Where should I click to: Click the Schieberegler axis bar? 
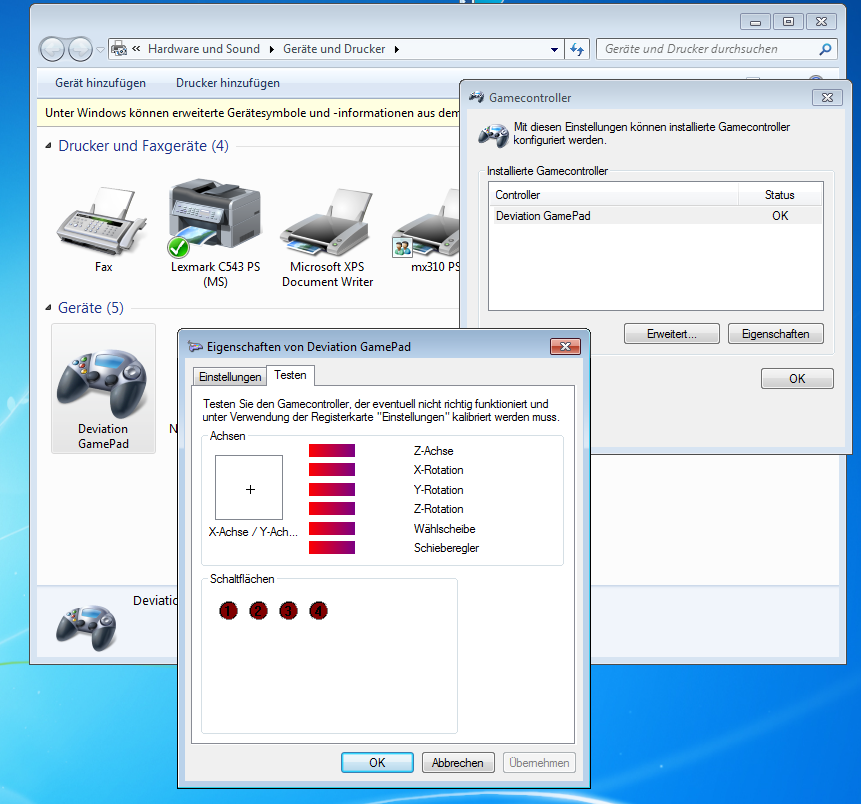tap(332, 548)
